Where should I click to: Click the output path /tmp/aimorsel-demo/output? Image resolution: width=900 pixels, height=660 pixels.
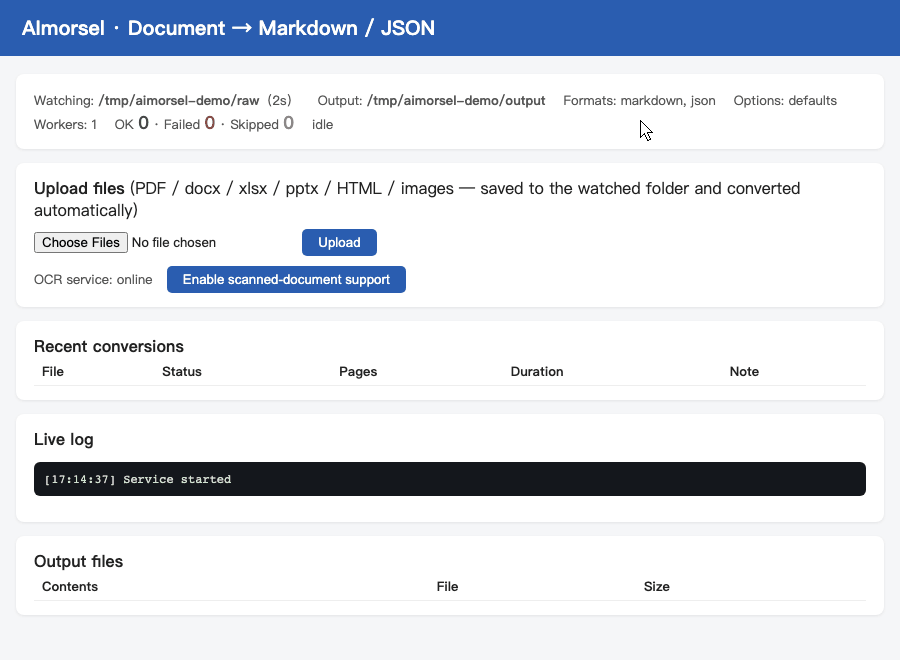point(456,101)
